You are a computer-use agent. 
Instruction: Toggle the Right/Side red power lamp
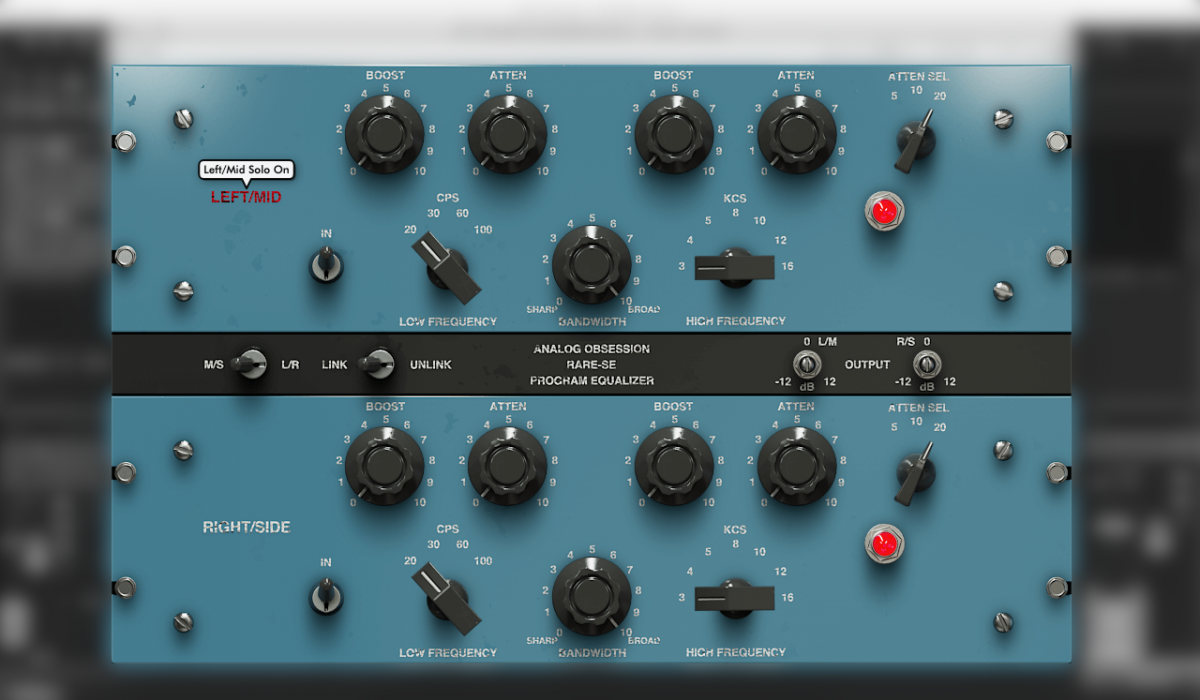882,544
